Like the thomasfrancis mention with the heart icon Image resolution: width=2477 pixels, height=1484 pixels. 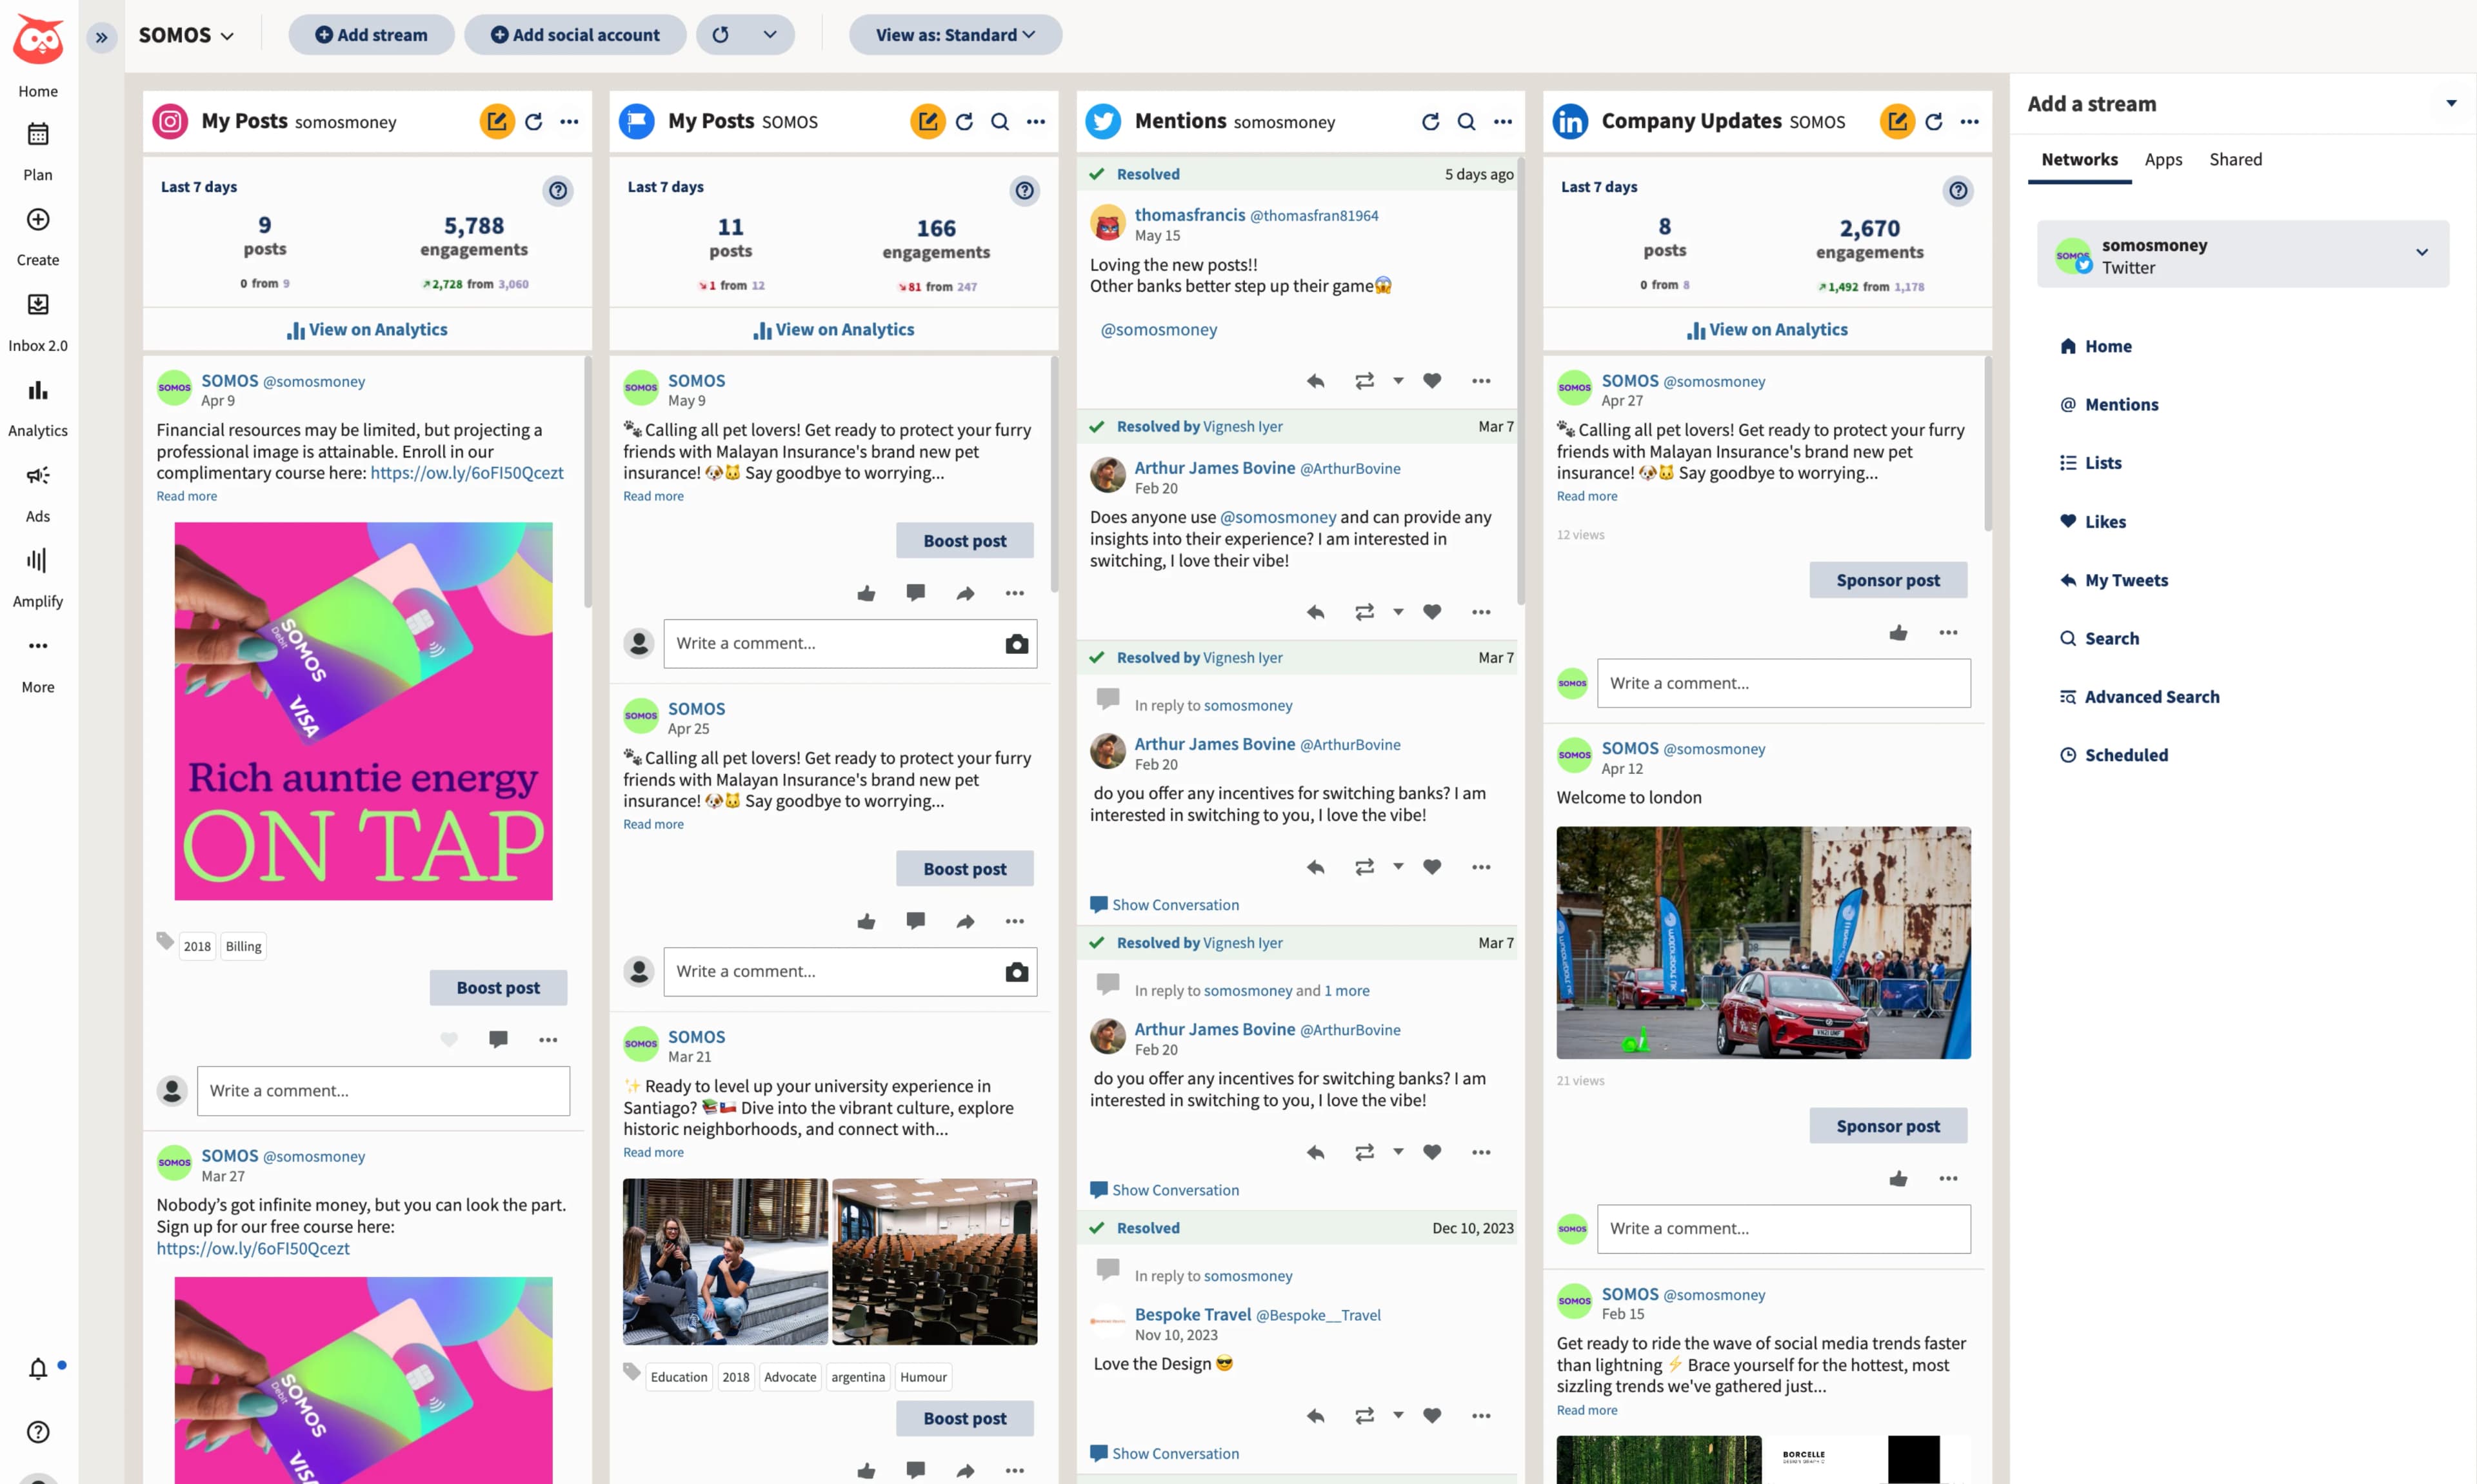[x=1431, y=380]
